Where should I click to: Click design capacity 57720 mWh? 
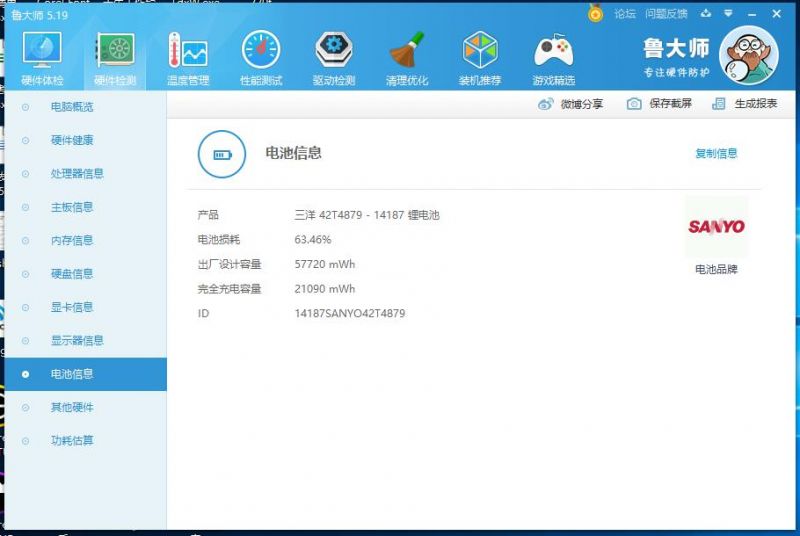324,264
